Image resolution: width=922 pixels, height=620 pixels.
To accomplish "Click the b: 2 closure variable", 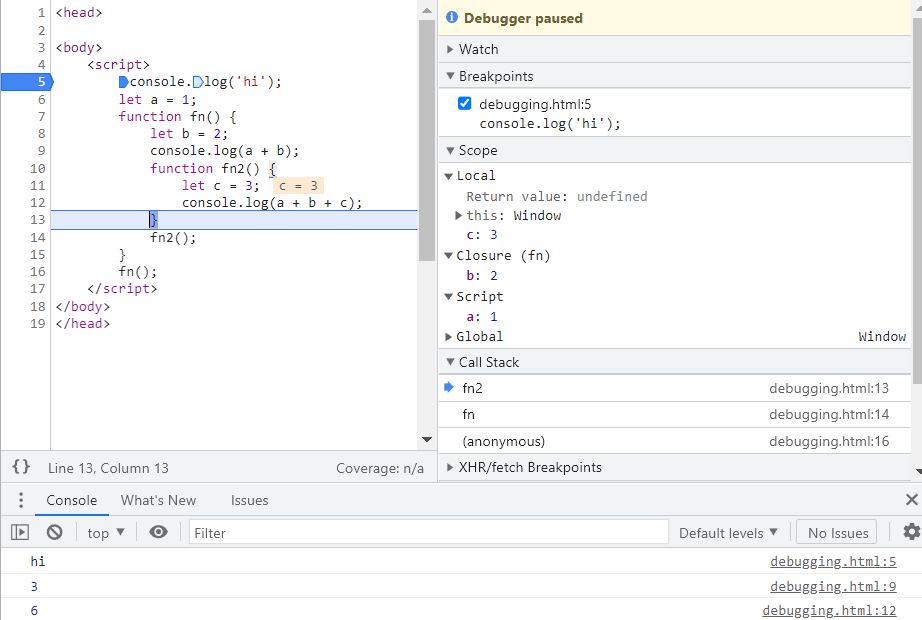I will 482,275.
